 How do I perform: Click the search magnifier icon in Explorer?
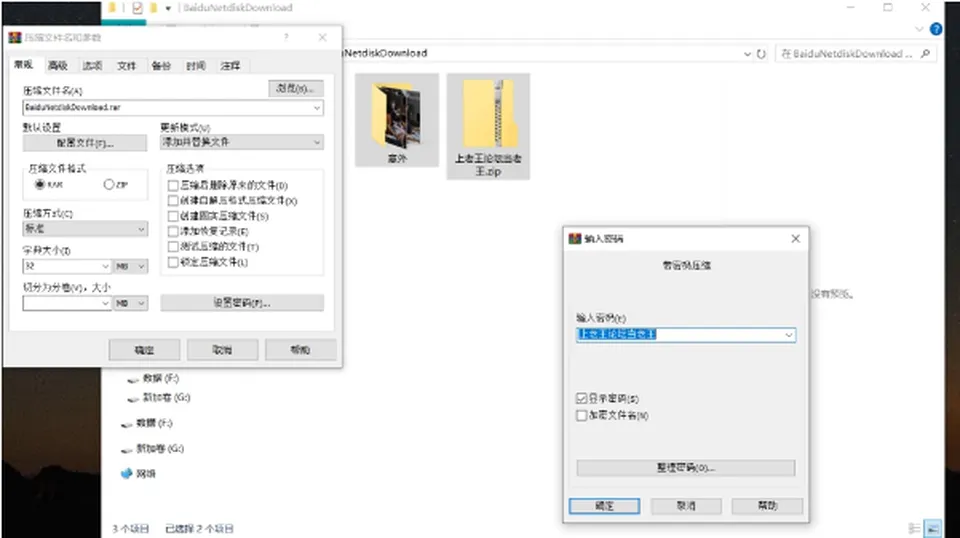point(925,54)
